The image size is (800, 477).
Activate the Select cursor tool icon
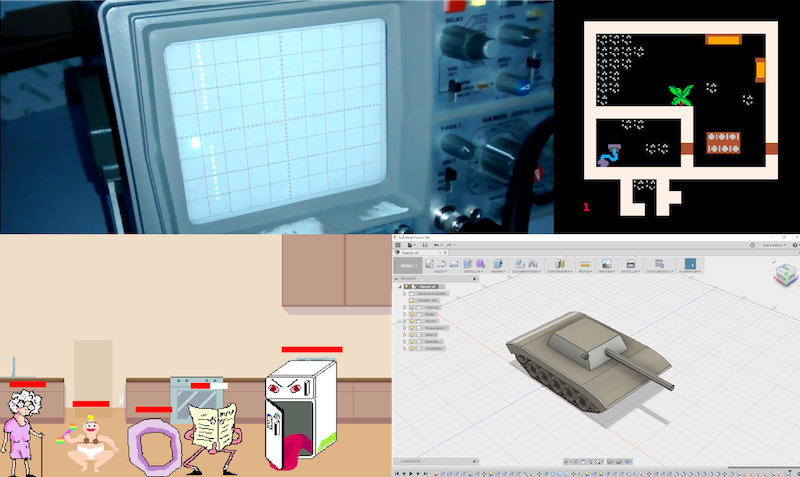click(x=690, y=264)
